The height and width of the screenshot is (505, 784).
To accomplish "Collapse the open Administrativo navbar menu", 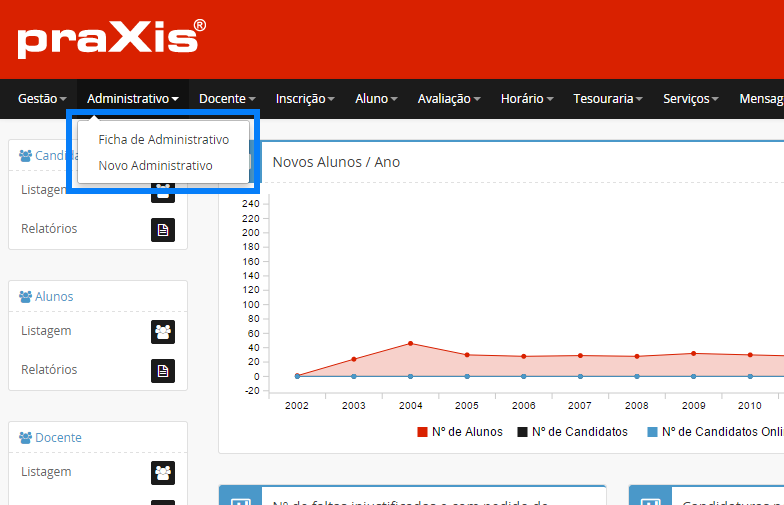I will 133,99.
